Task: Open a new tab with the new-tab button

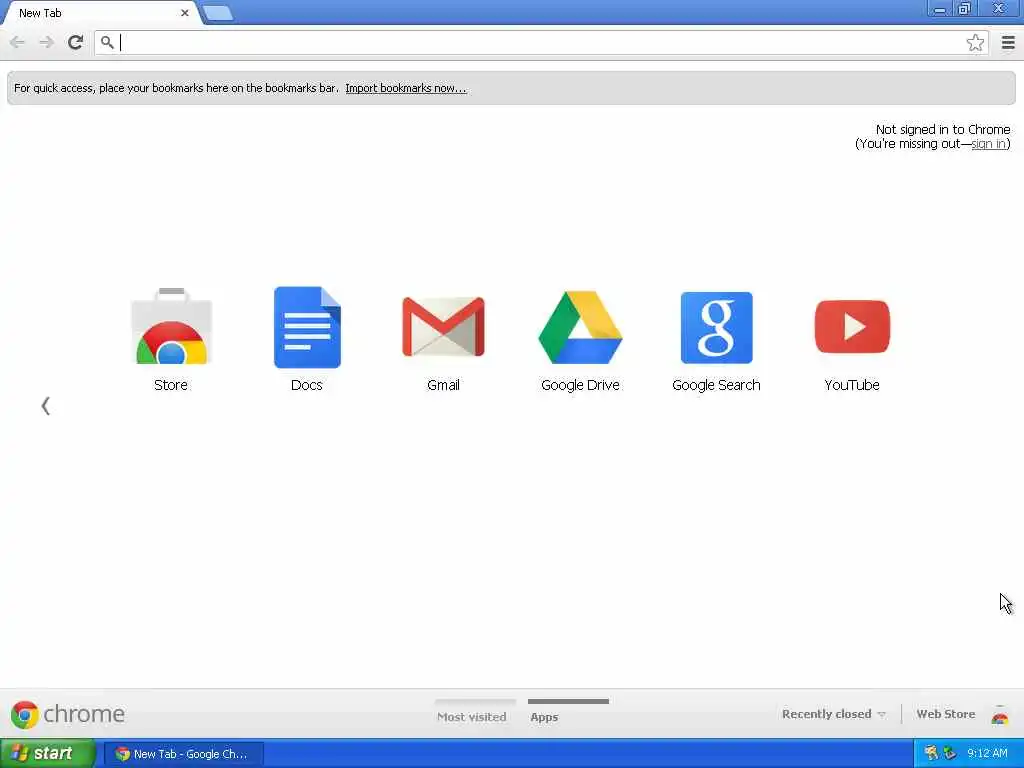Action: (x=217, y=13)
